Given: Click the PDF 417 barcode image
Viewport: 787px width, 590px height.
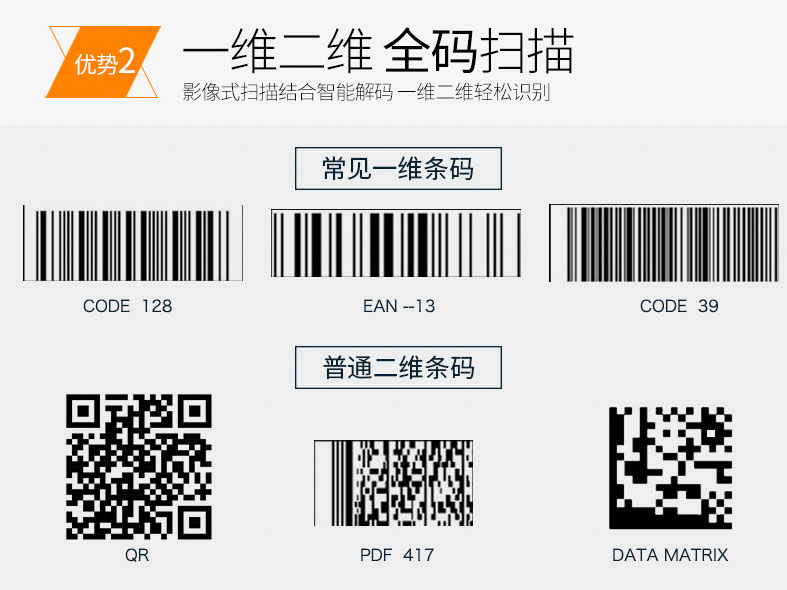Looking at the screenshot, I should [394, 483].
